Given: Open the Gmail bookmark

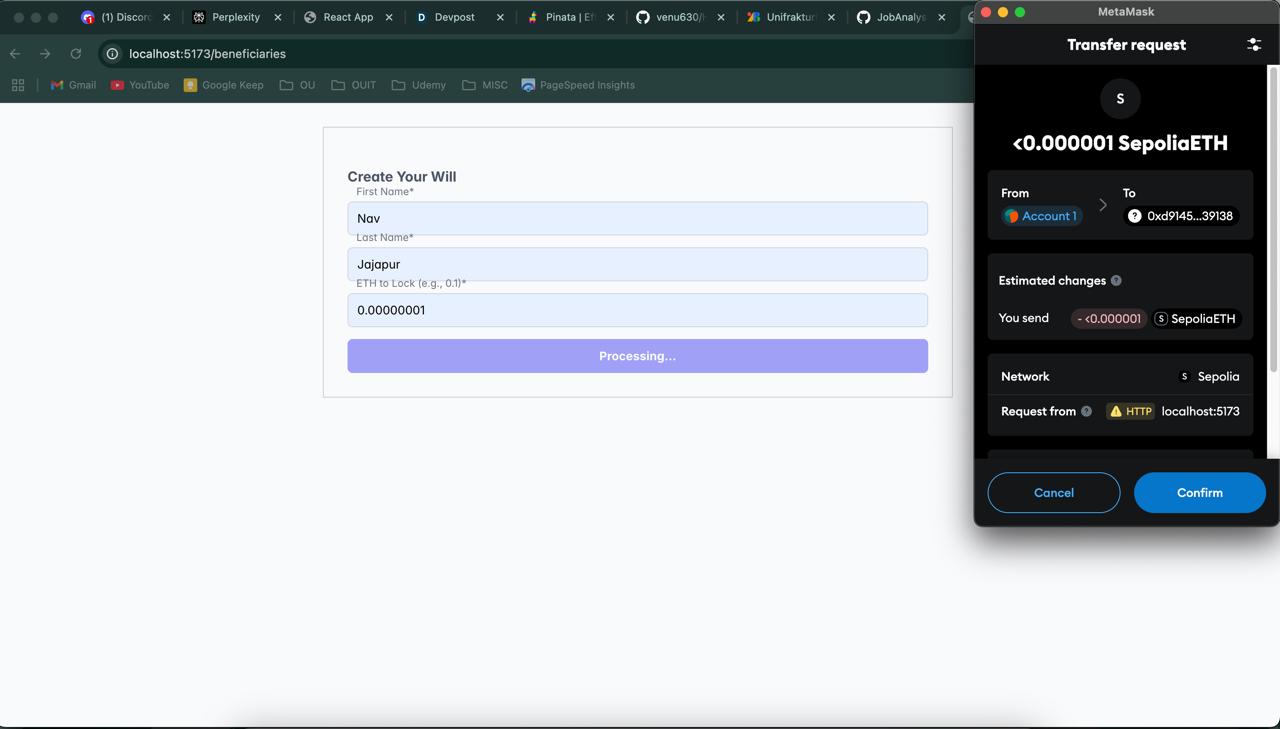Looking at the screenshot, I should pos(73,85).
